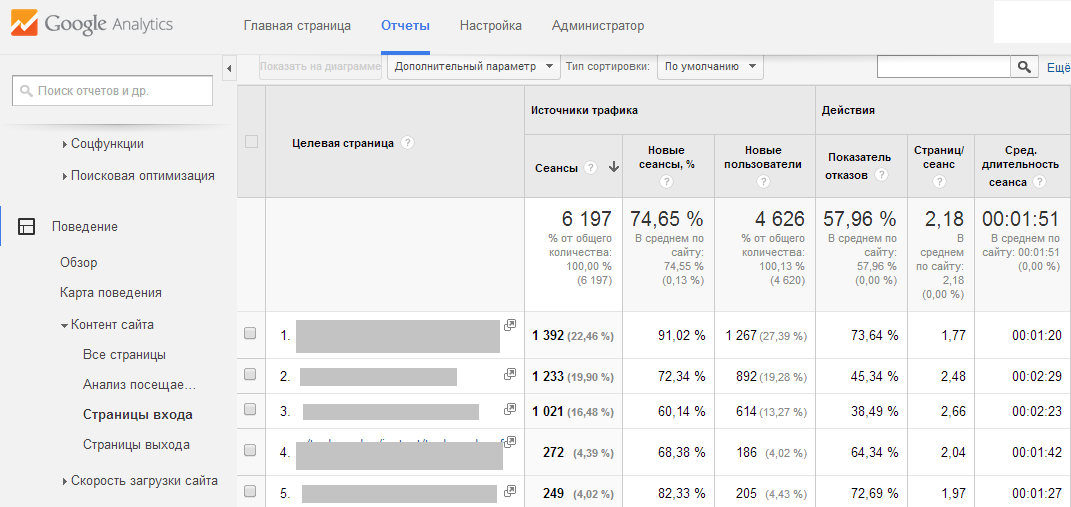
Task: Click Показать на диаграмме button
Action: coord(320,67)
